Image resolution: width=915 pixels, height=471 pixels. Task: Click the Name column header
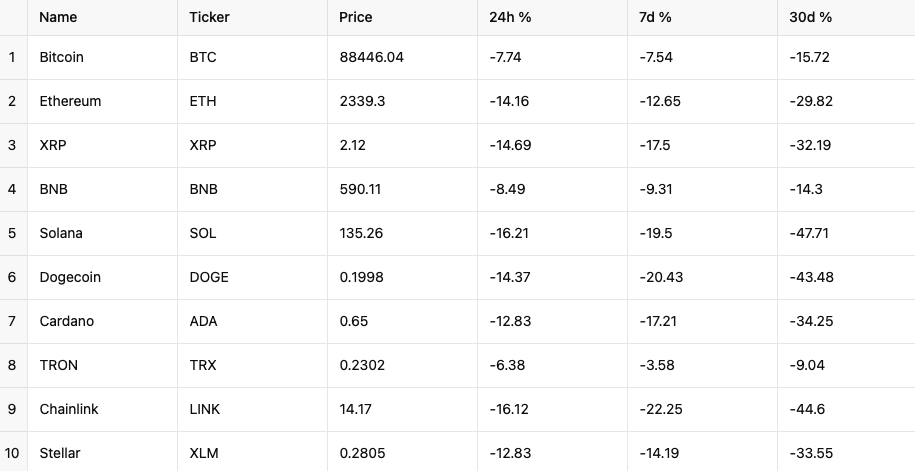(x=58, y=17)
